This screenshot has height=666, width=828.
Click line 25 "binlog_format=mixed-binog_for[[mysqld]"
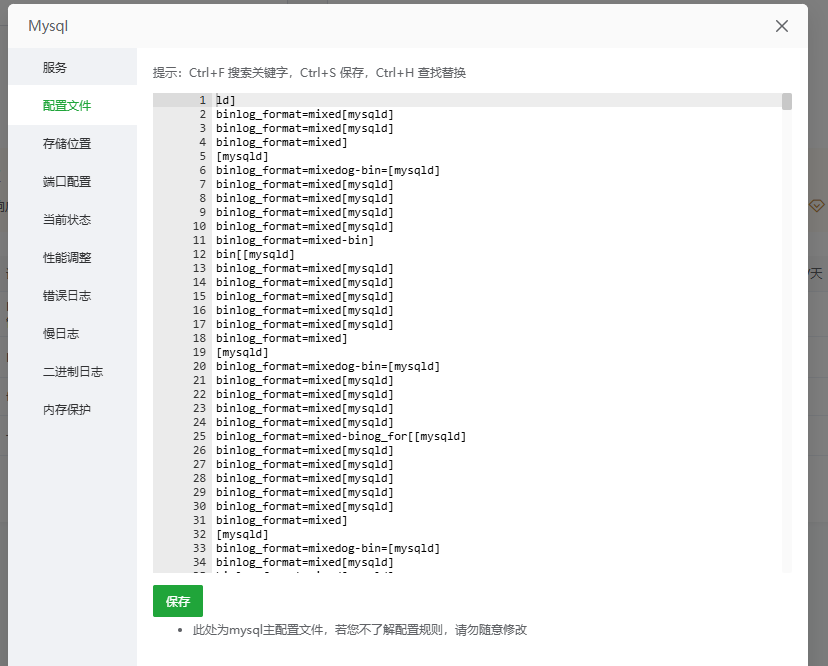(x=341, y=436)
